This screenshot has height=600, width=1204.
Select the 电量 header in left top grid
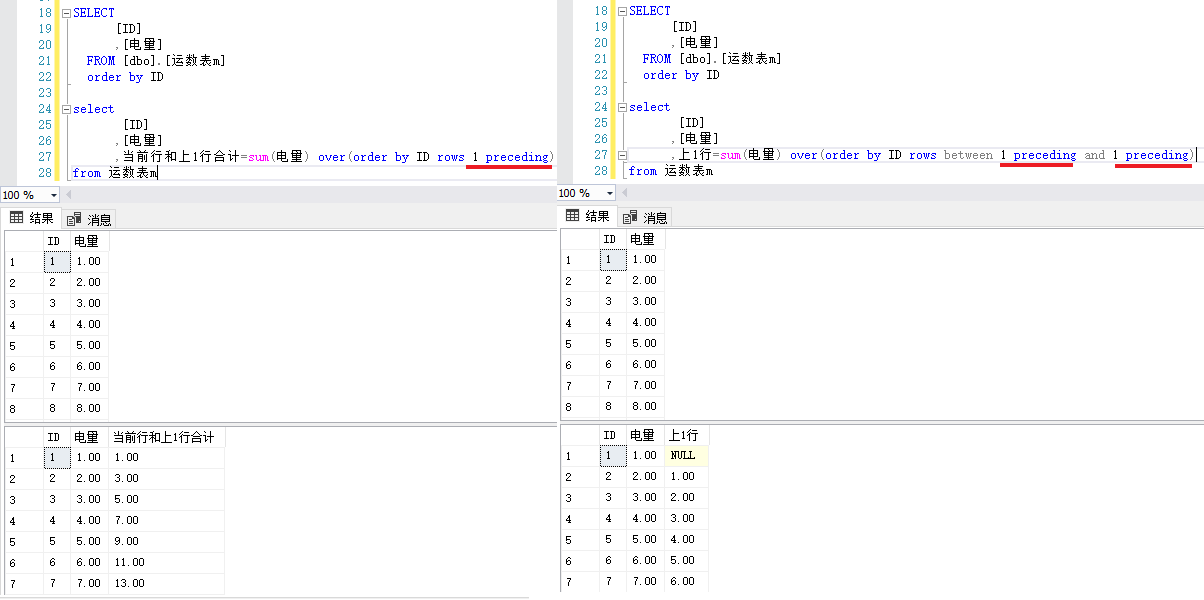pos(88,241)
